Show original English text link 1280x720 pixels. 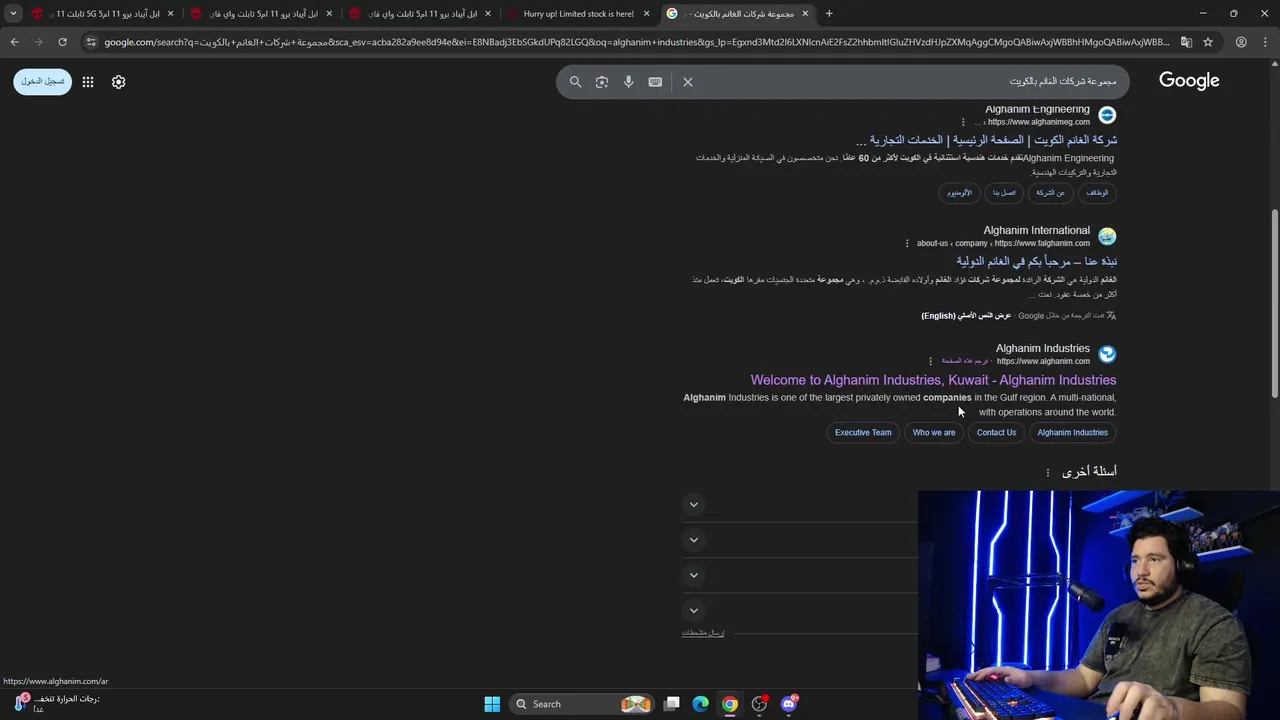tap(966, 316)
